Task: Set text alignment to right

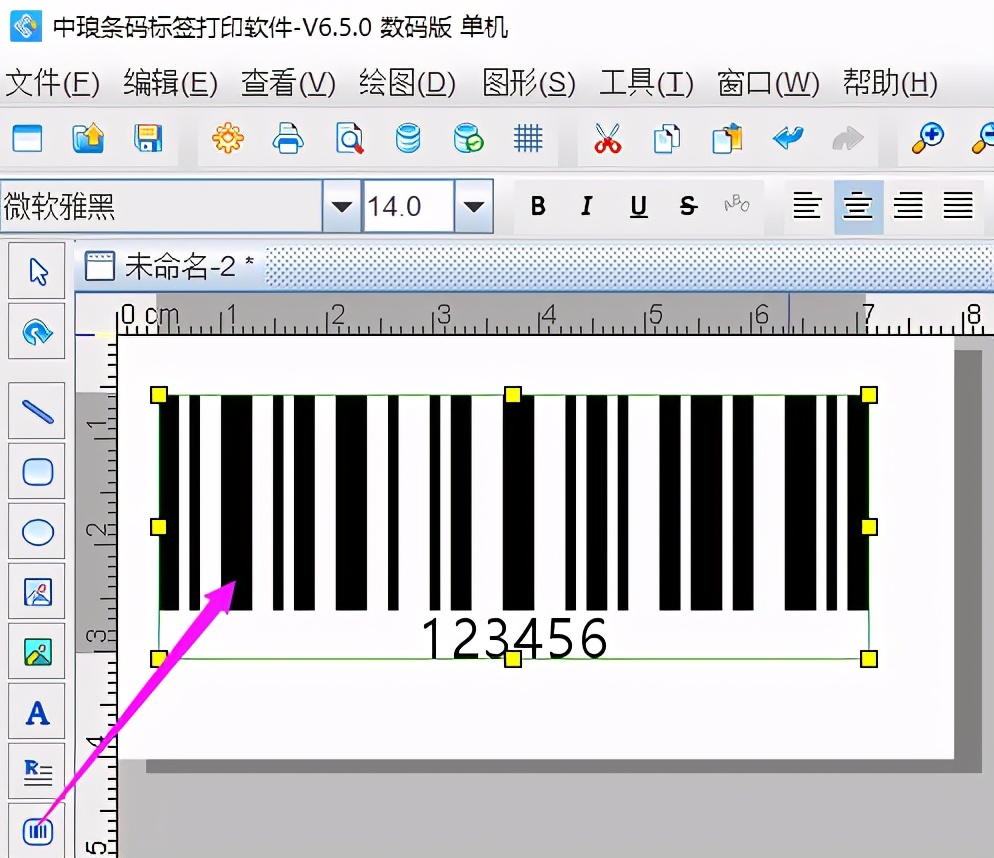Action: [908, 206]
